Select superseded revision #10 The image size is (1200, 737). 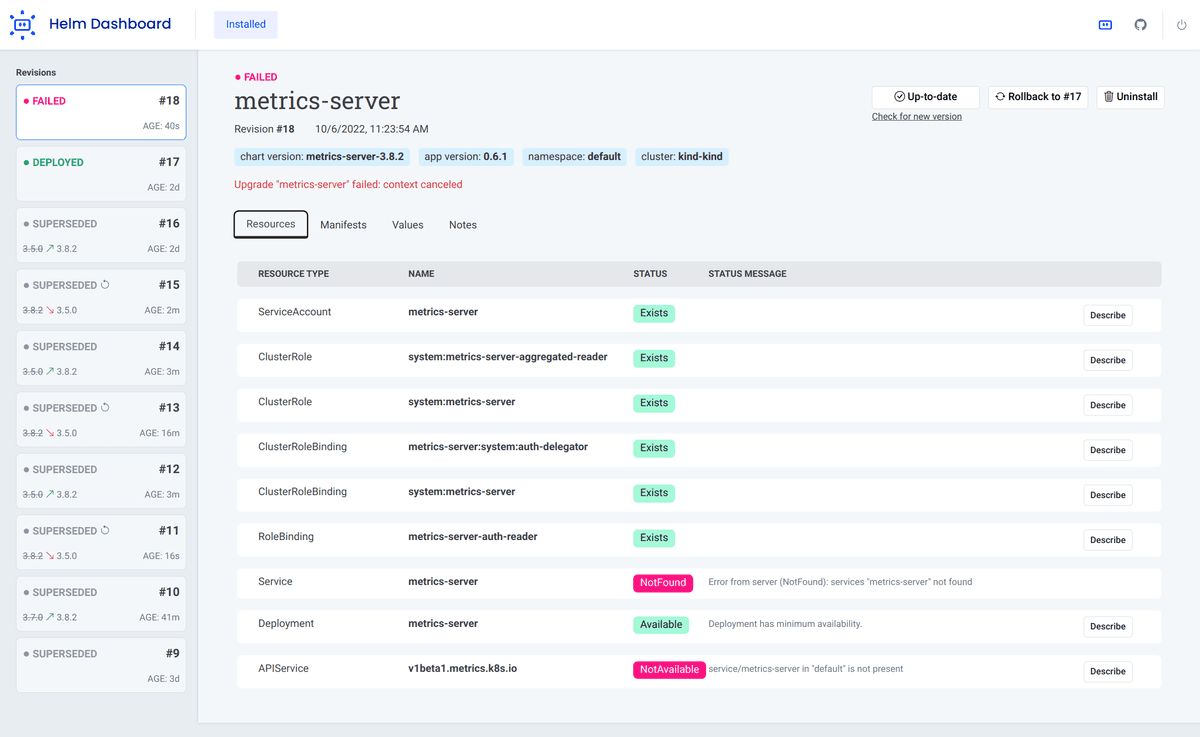click(x=101, y=604)
